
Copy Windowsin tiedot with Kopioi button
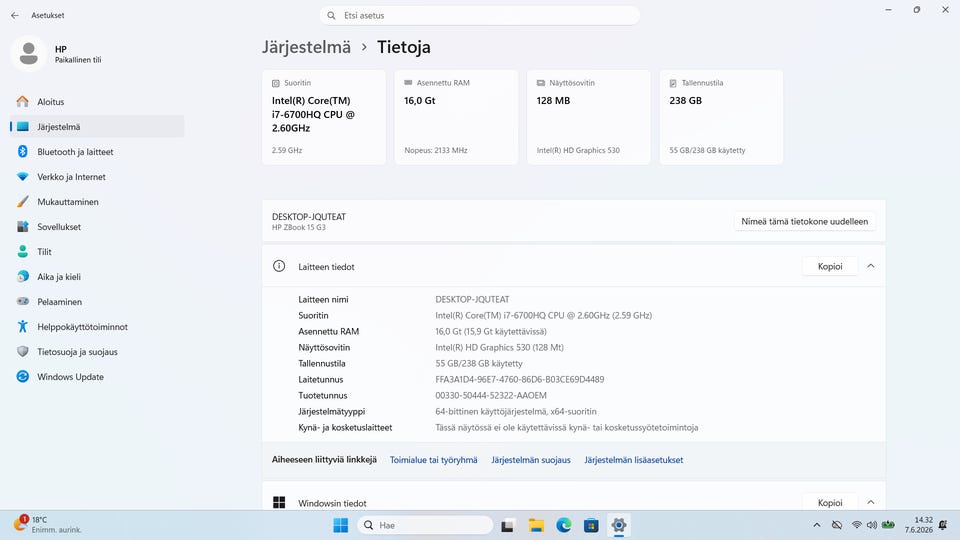coord(830,503)
